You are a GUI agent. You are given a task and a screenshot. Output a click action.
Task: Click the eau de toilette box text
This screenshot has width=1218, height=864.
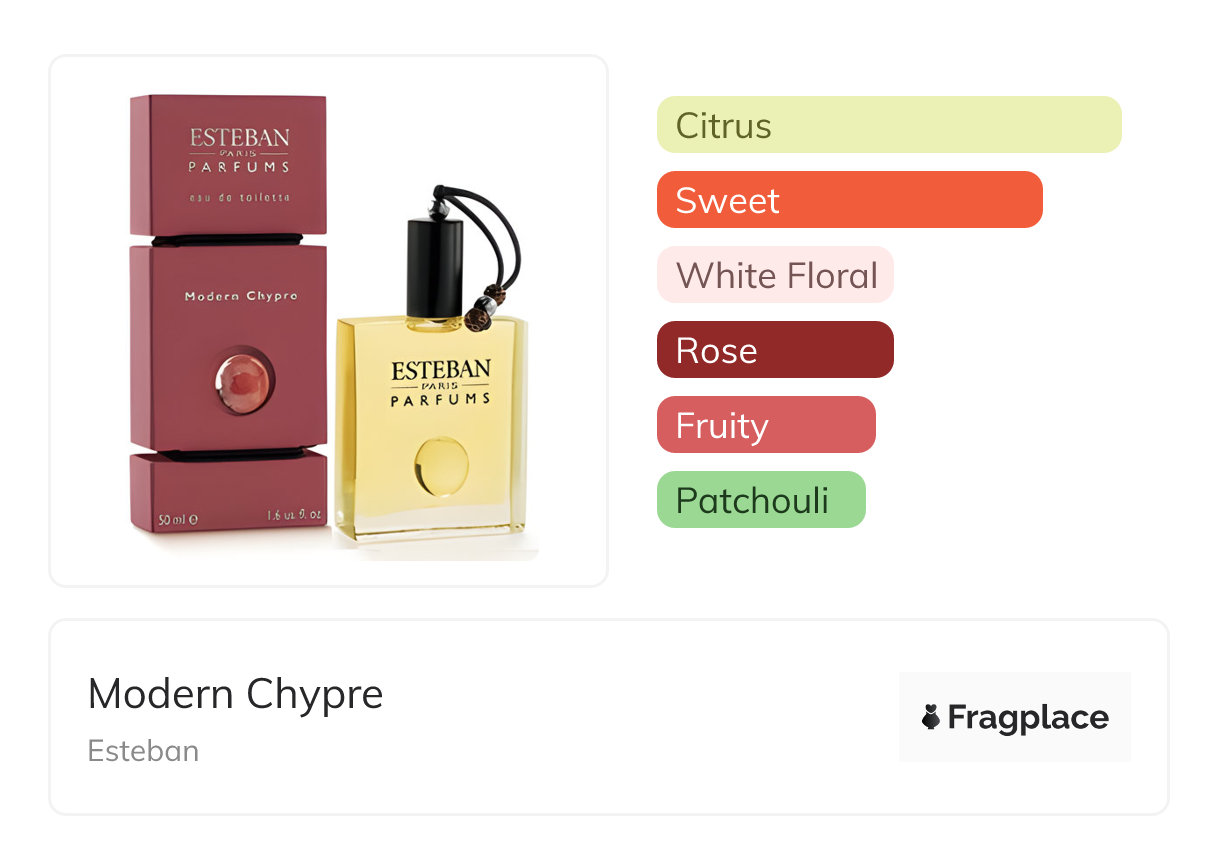tap(239, 198)
